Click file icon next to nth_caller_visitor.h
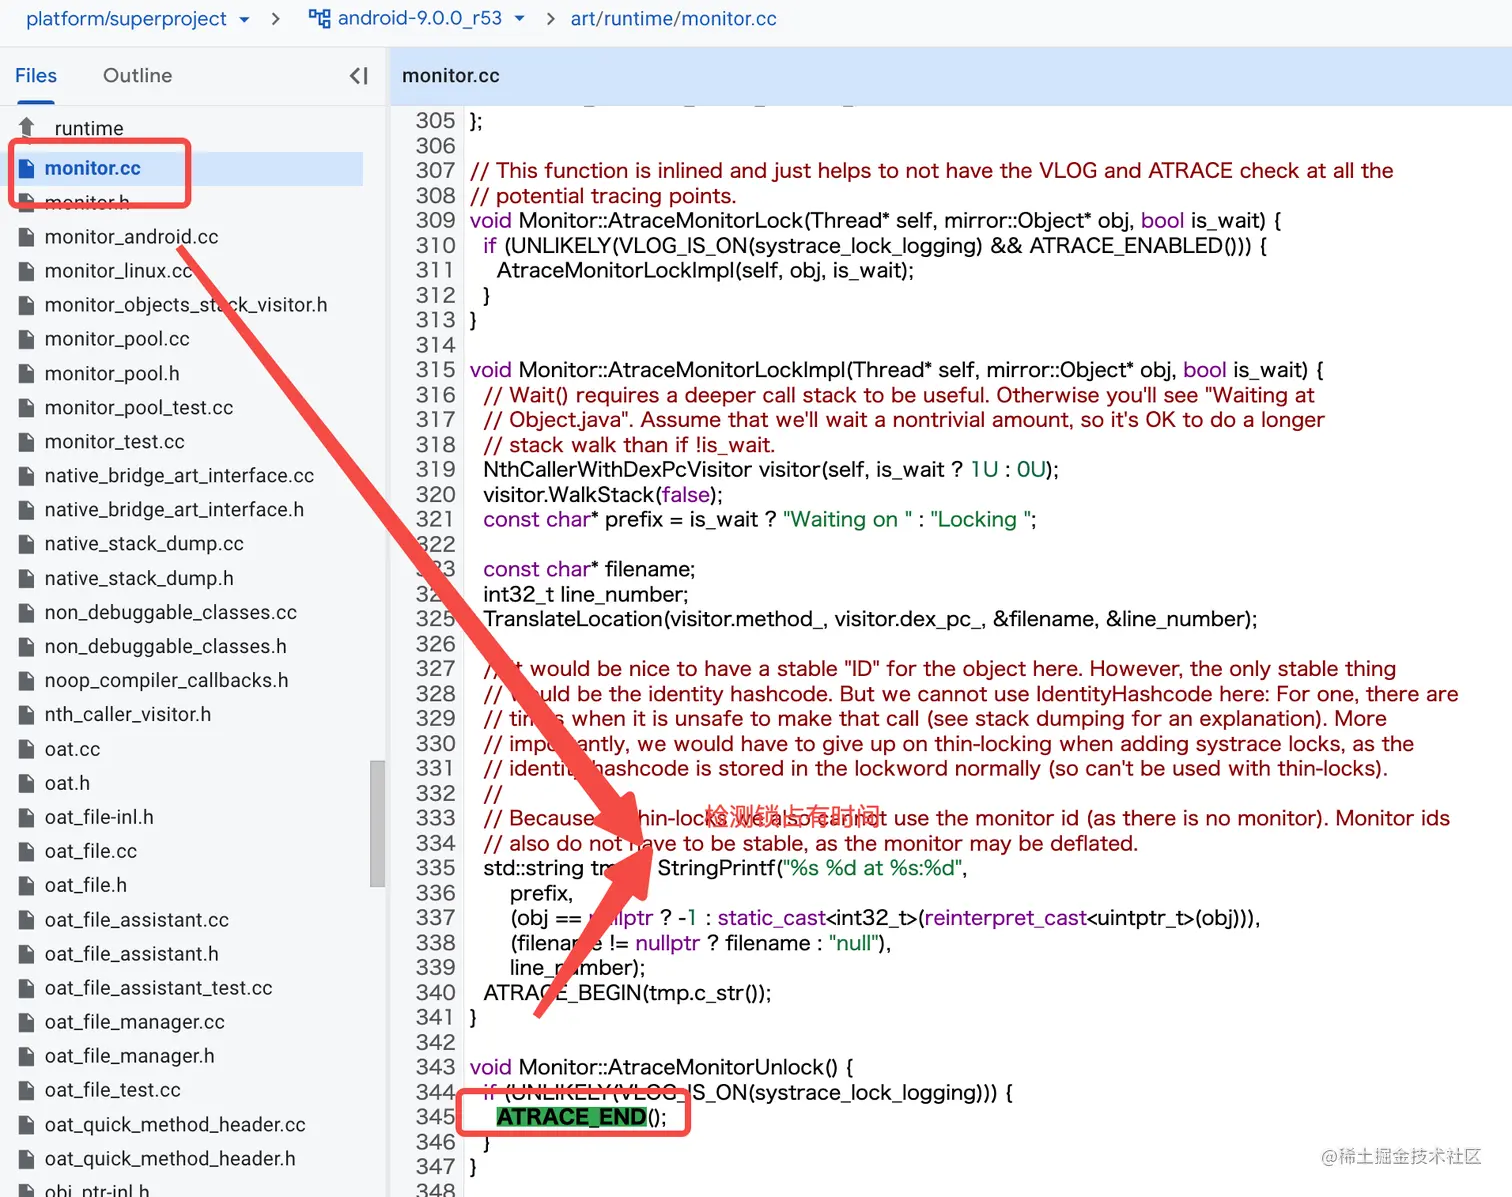 click(x=27, y=714)
